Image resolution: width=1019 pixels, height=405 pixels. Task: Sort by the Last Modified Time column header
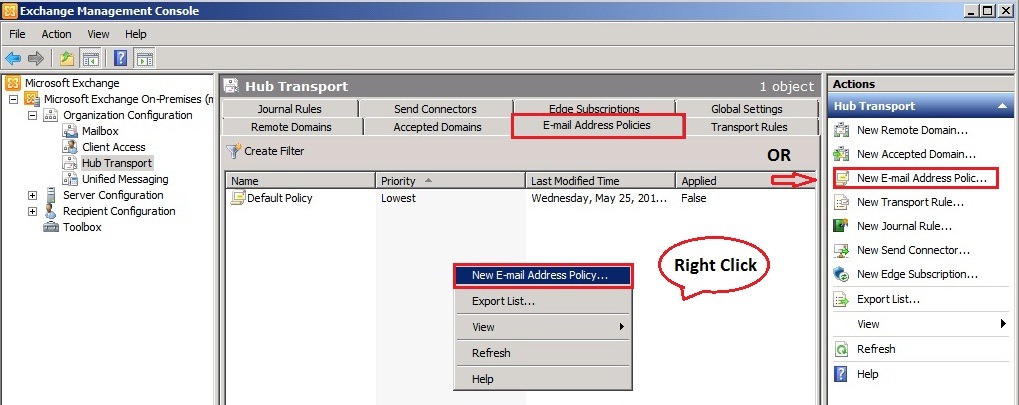pos(600,181)
